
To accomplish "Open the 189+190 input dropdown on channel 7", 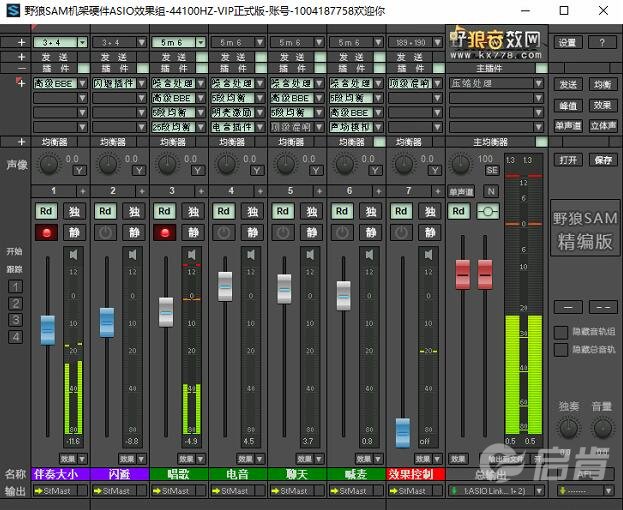I will (438, 42).
